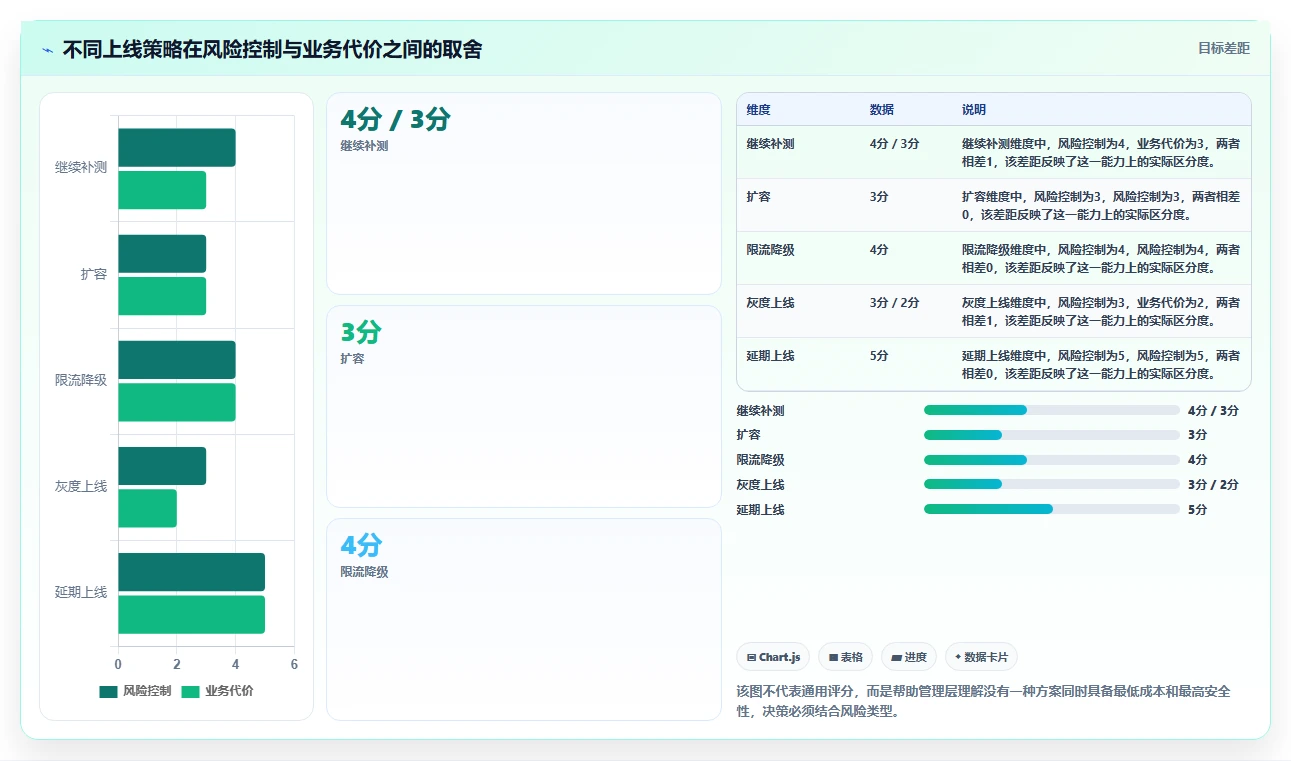Click the 延期上线维度中 description in the table
The width and height of the screenshot is (1291, 761).
(x=1101, y=365)
